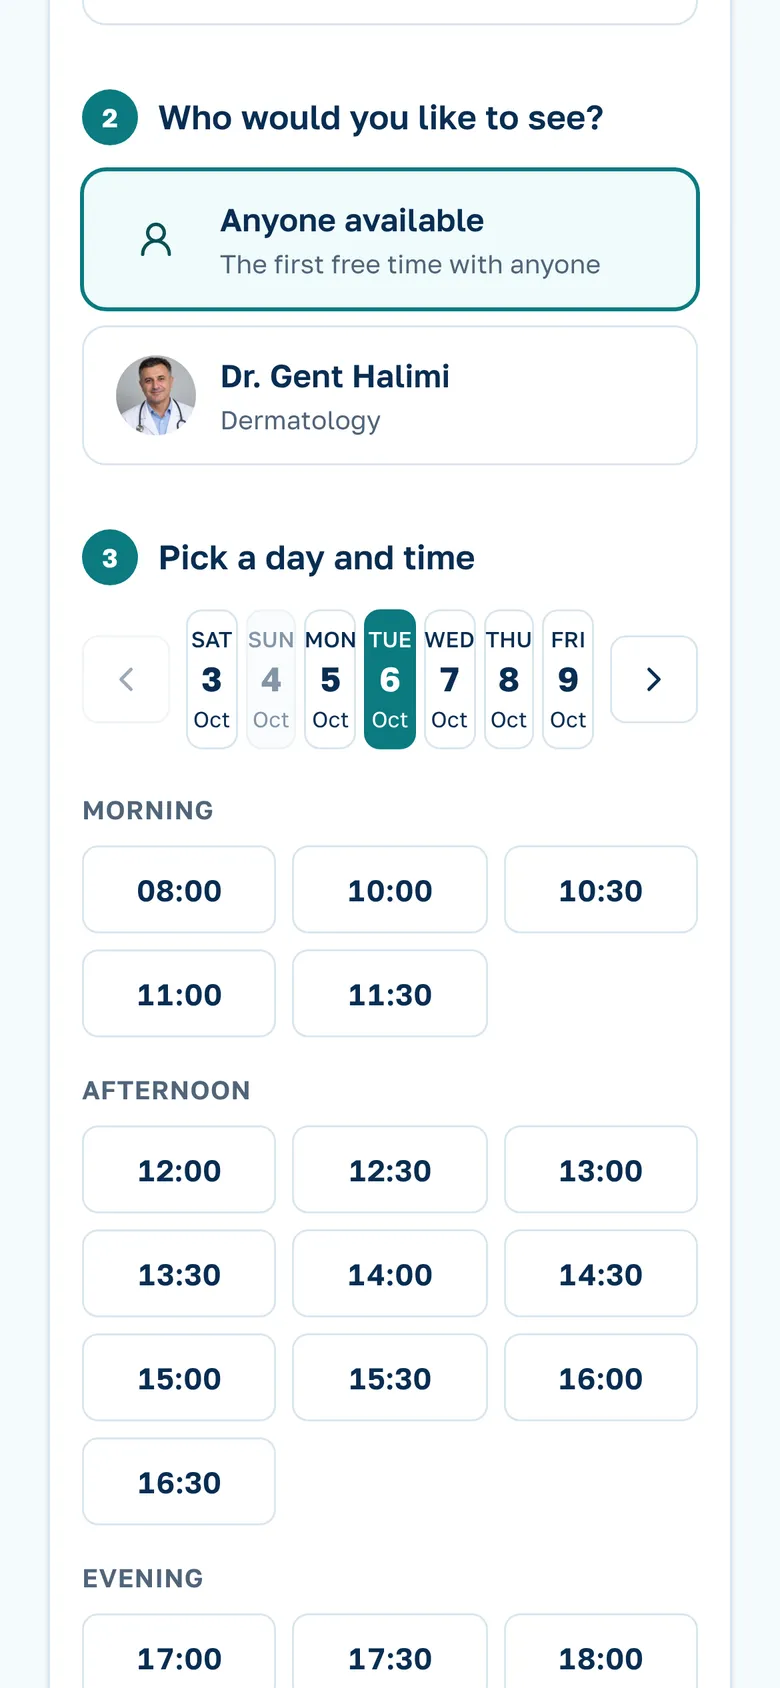Pick the 10:30 time slot
Image resolution: width=780 pixels, height=1688 pixels.
click(x=601, y=890)
